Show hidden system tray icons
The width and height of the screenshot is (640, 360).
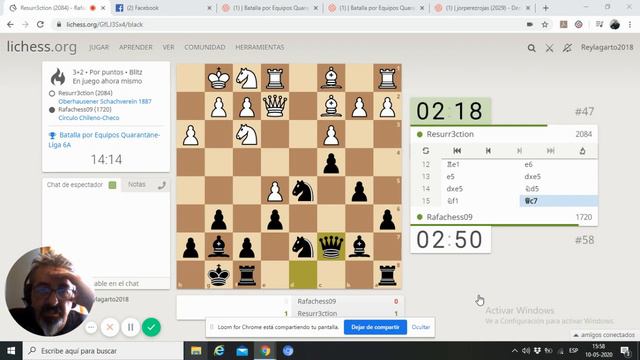(514, 351)
